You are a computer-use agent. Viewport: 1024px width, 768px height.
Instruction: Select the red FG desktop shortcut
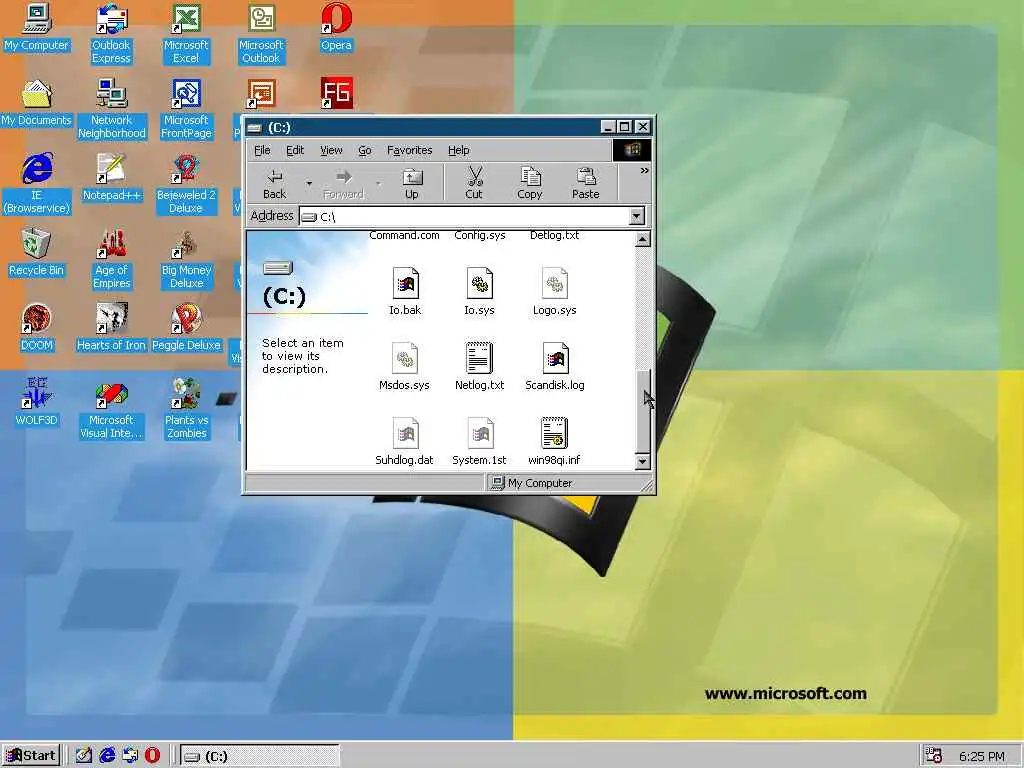coord(336,93)
